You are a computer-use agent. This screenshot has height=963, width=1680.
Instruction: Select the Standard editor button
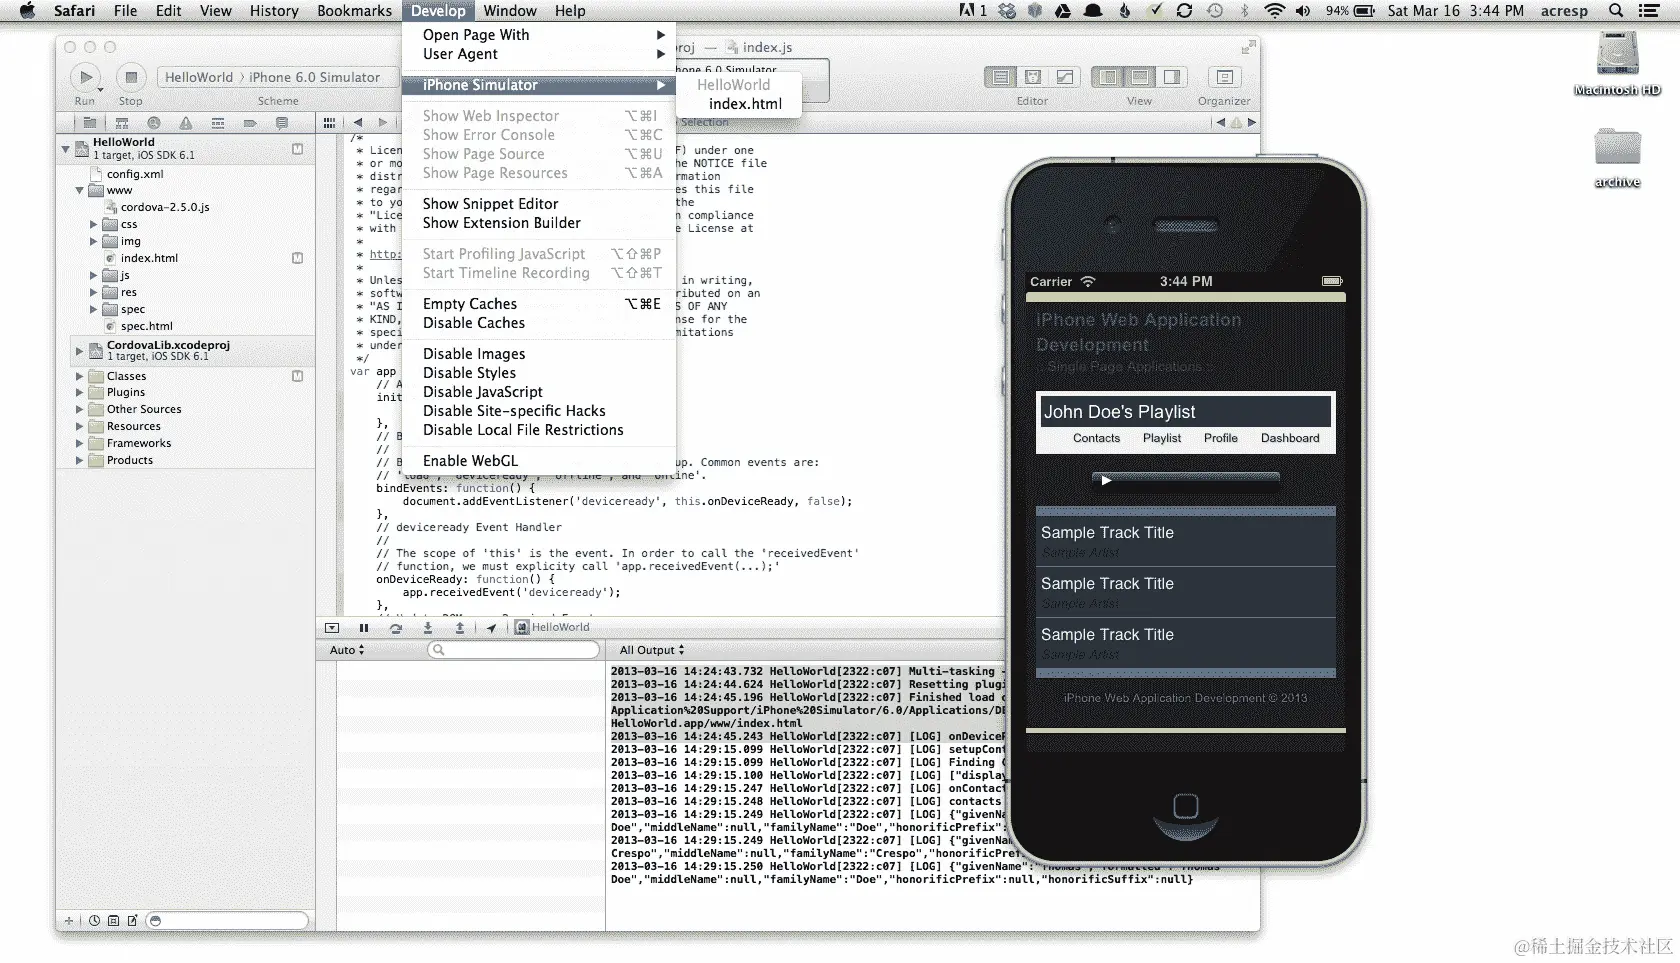(x=1000, y=77)
